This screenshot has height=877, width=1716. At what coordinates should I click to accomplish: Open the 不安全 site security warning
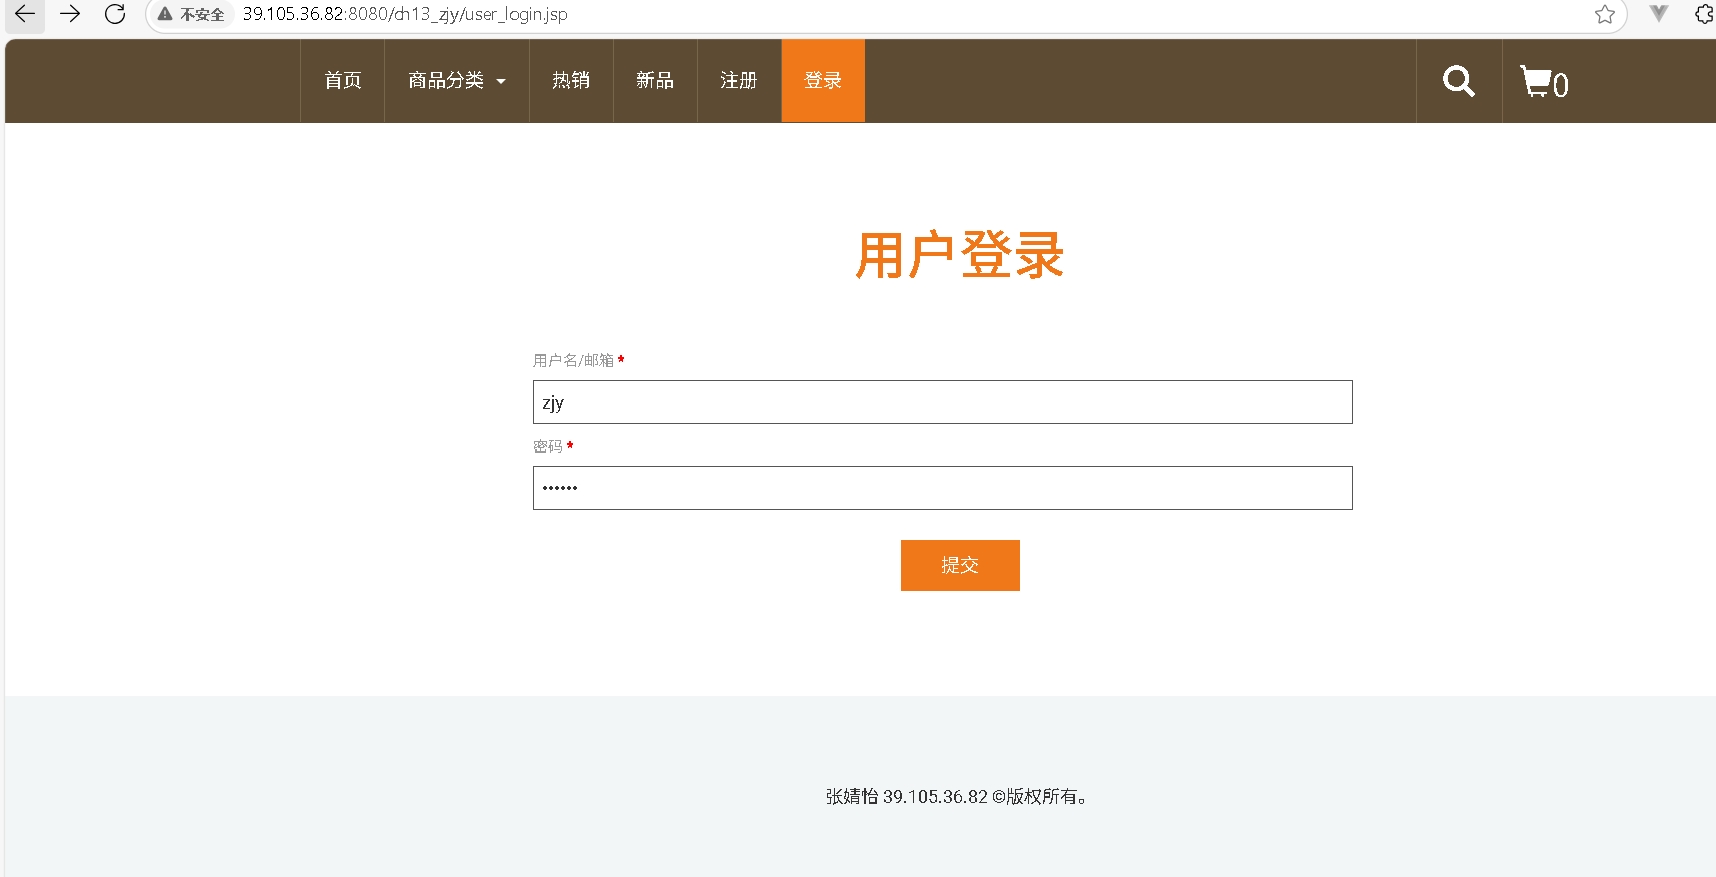[191, 15]
